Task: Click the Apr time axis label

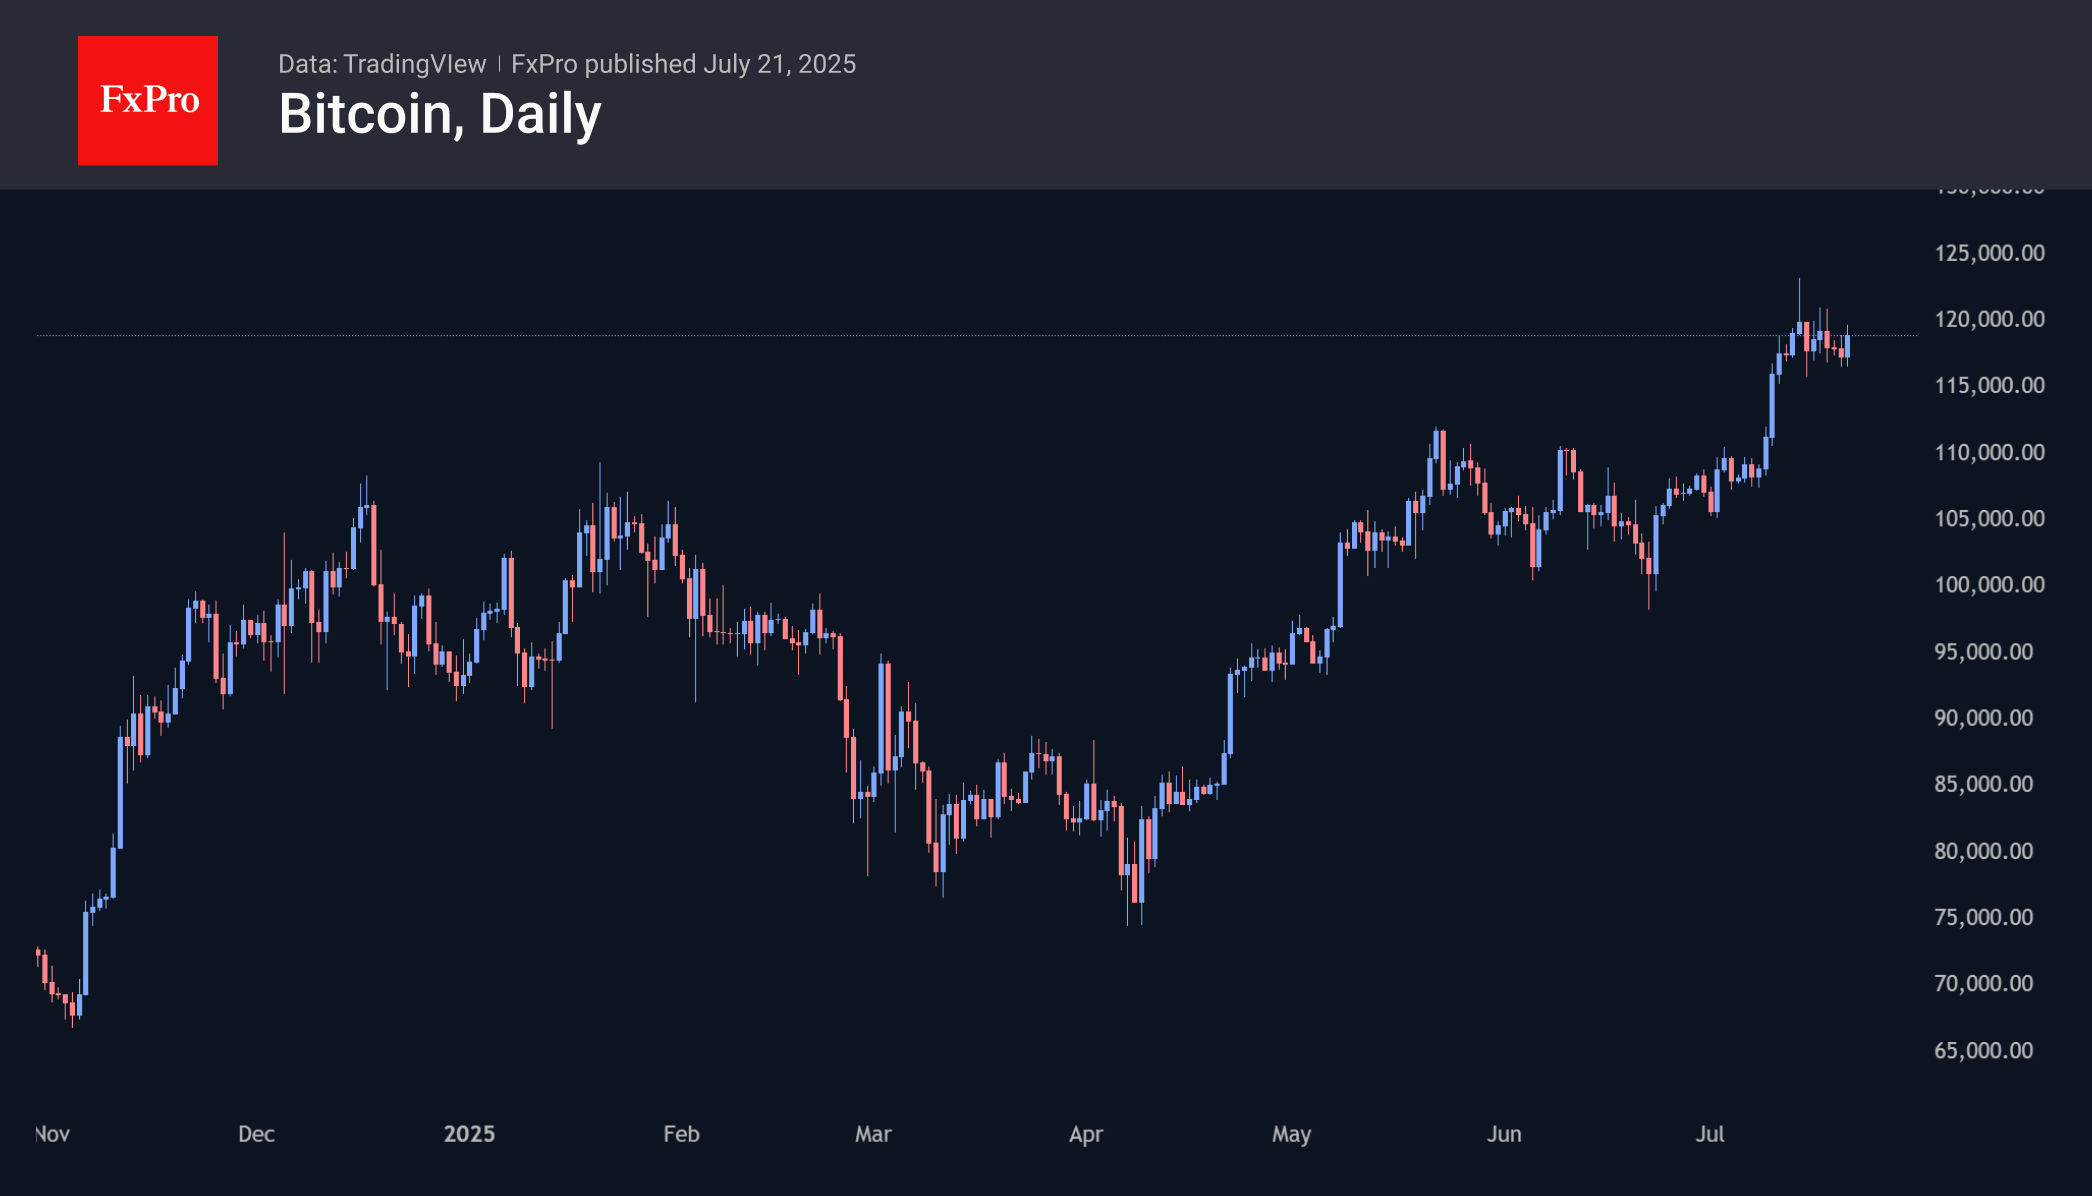Action: point(1086,1134)
